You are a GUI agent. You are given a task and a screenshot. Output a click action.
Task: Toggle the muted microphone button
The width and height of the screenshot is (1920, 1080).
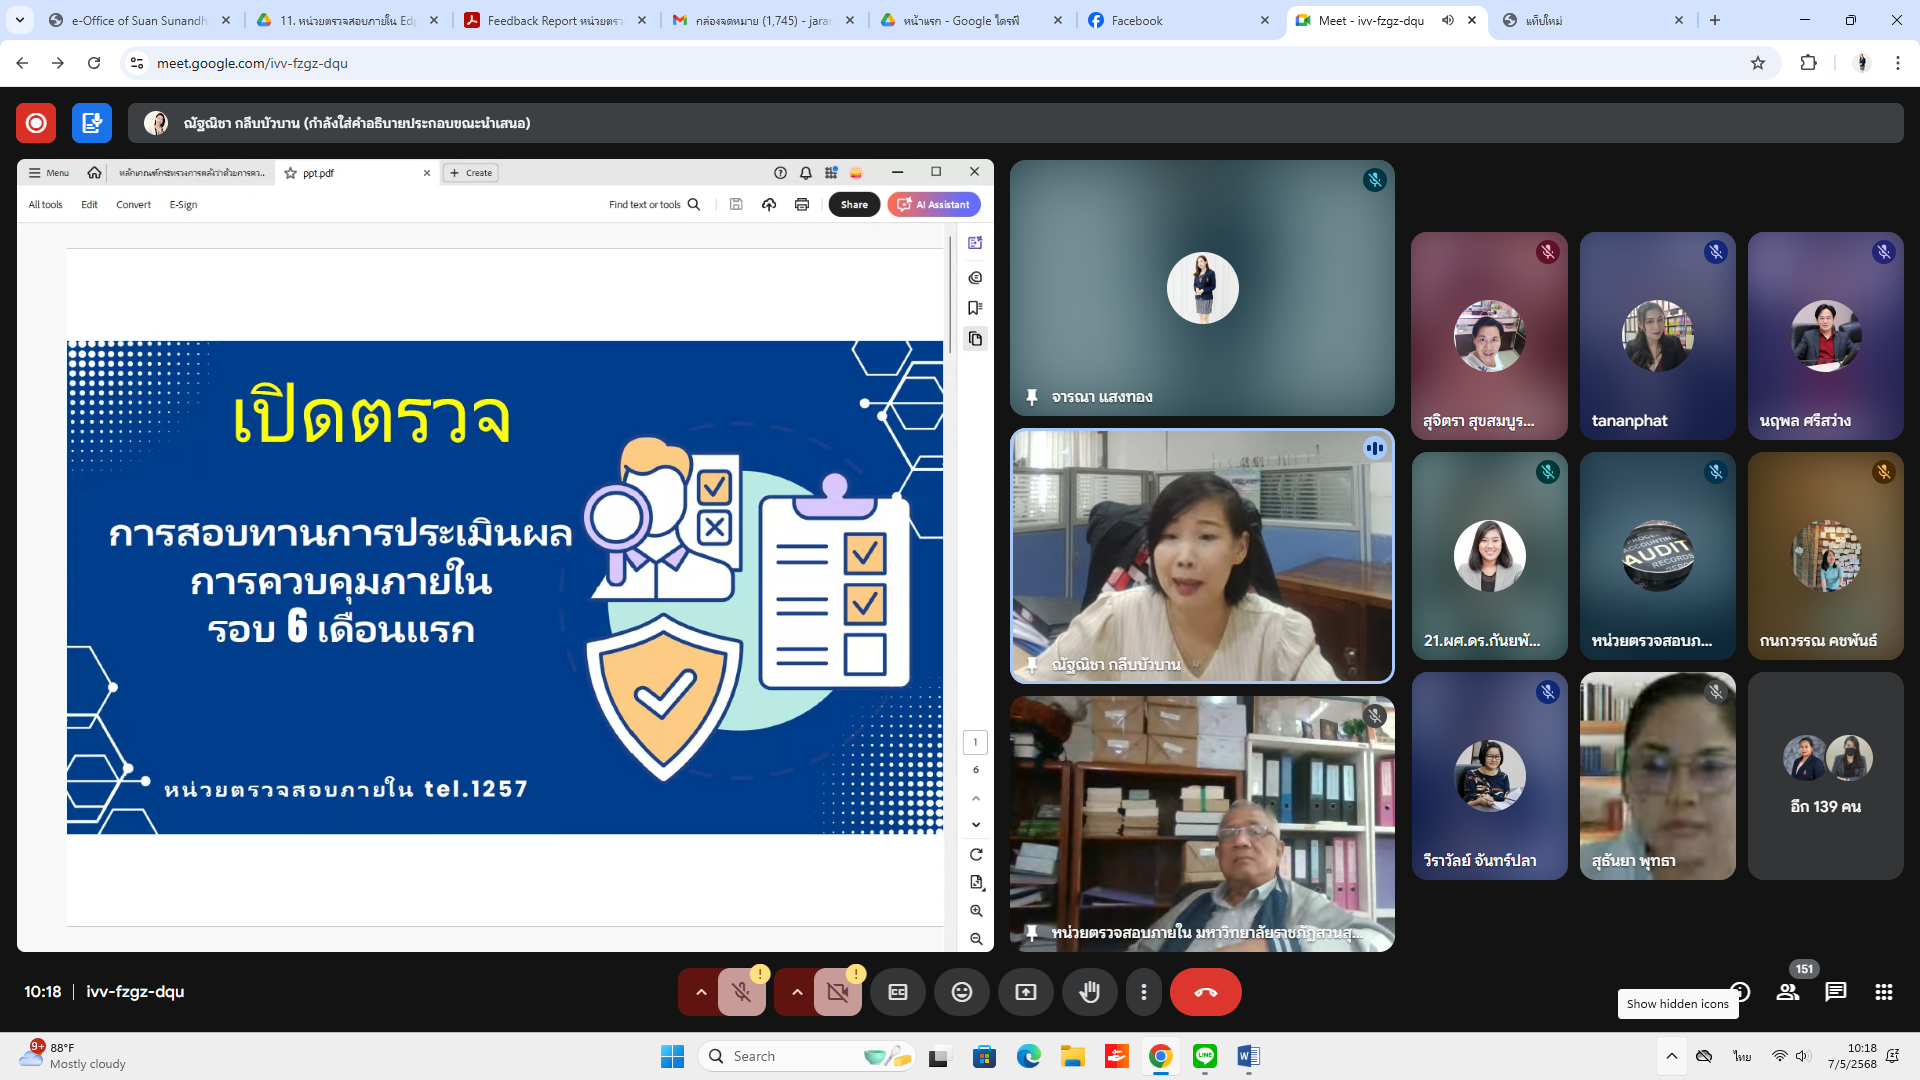(741, 992)
